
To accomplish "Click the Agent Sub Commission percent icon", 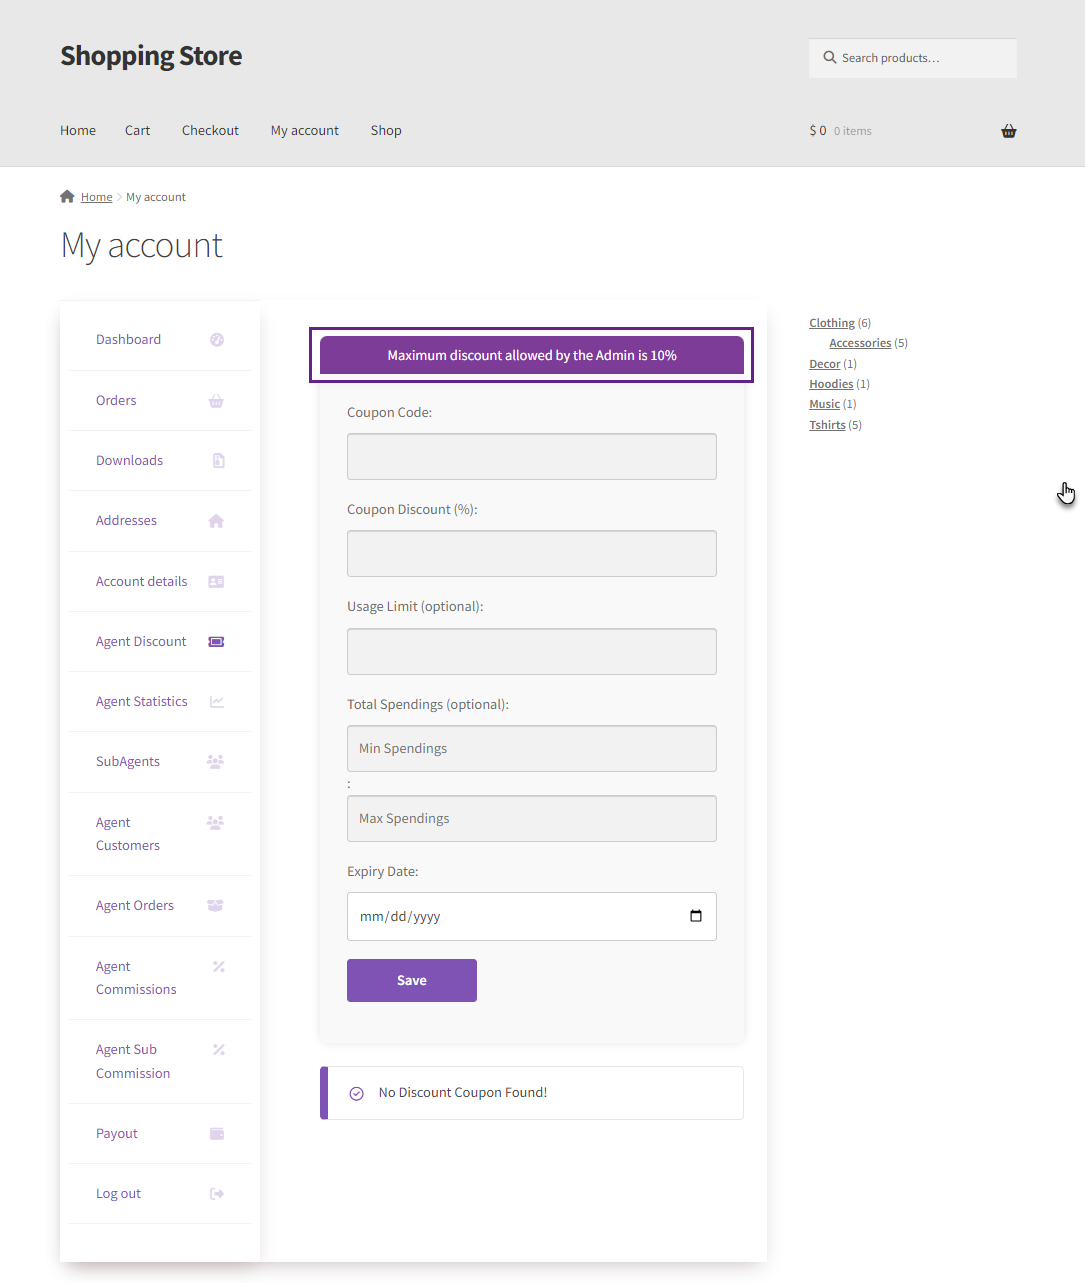I will (219, 1050).
